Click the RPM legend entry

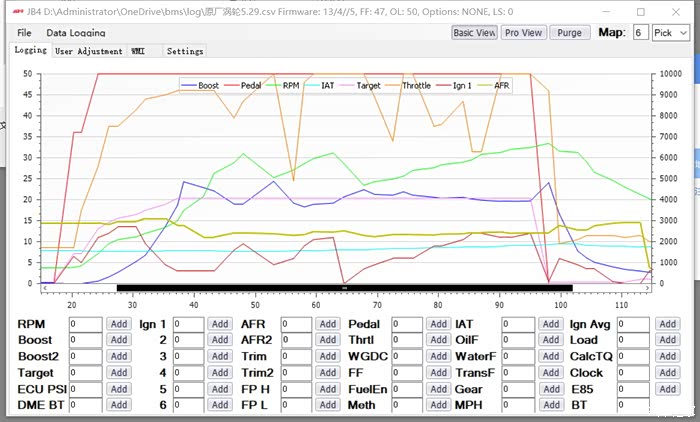coord(283,85)
